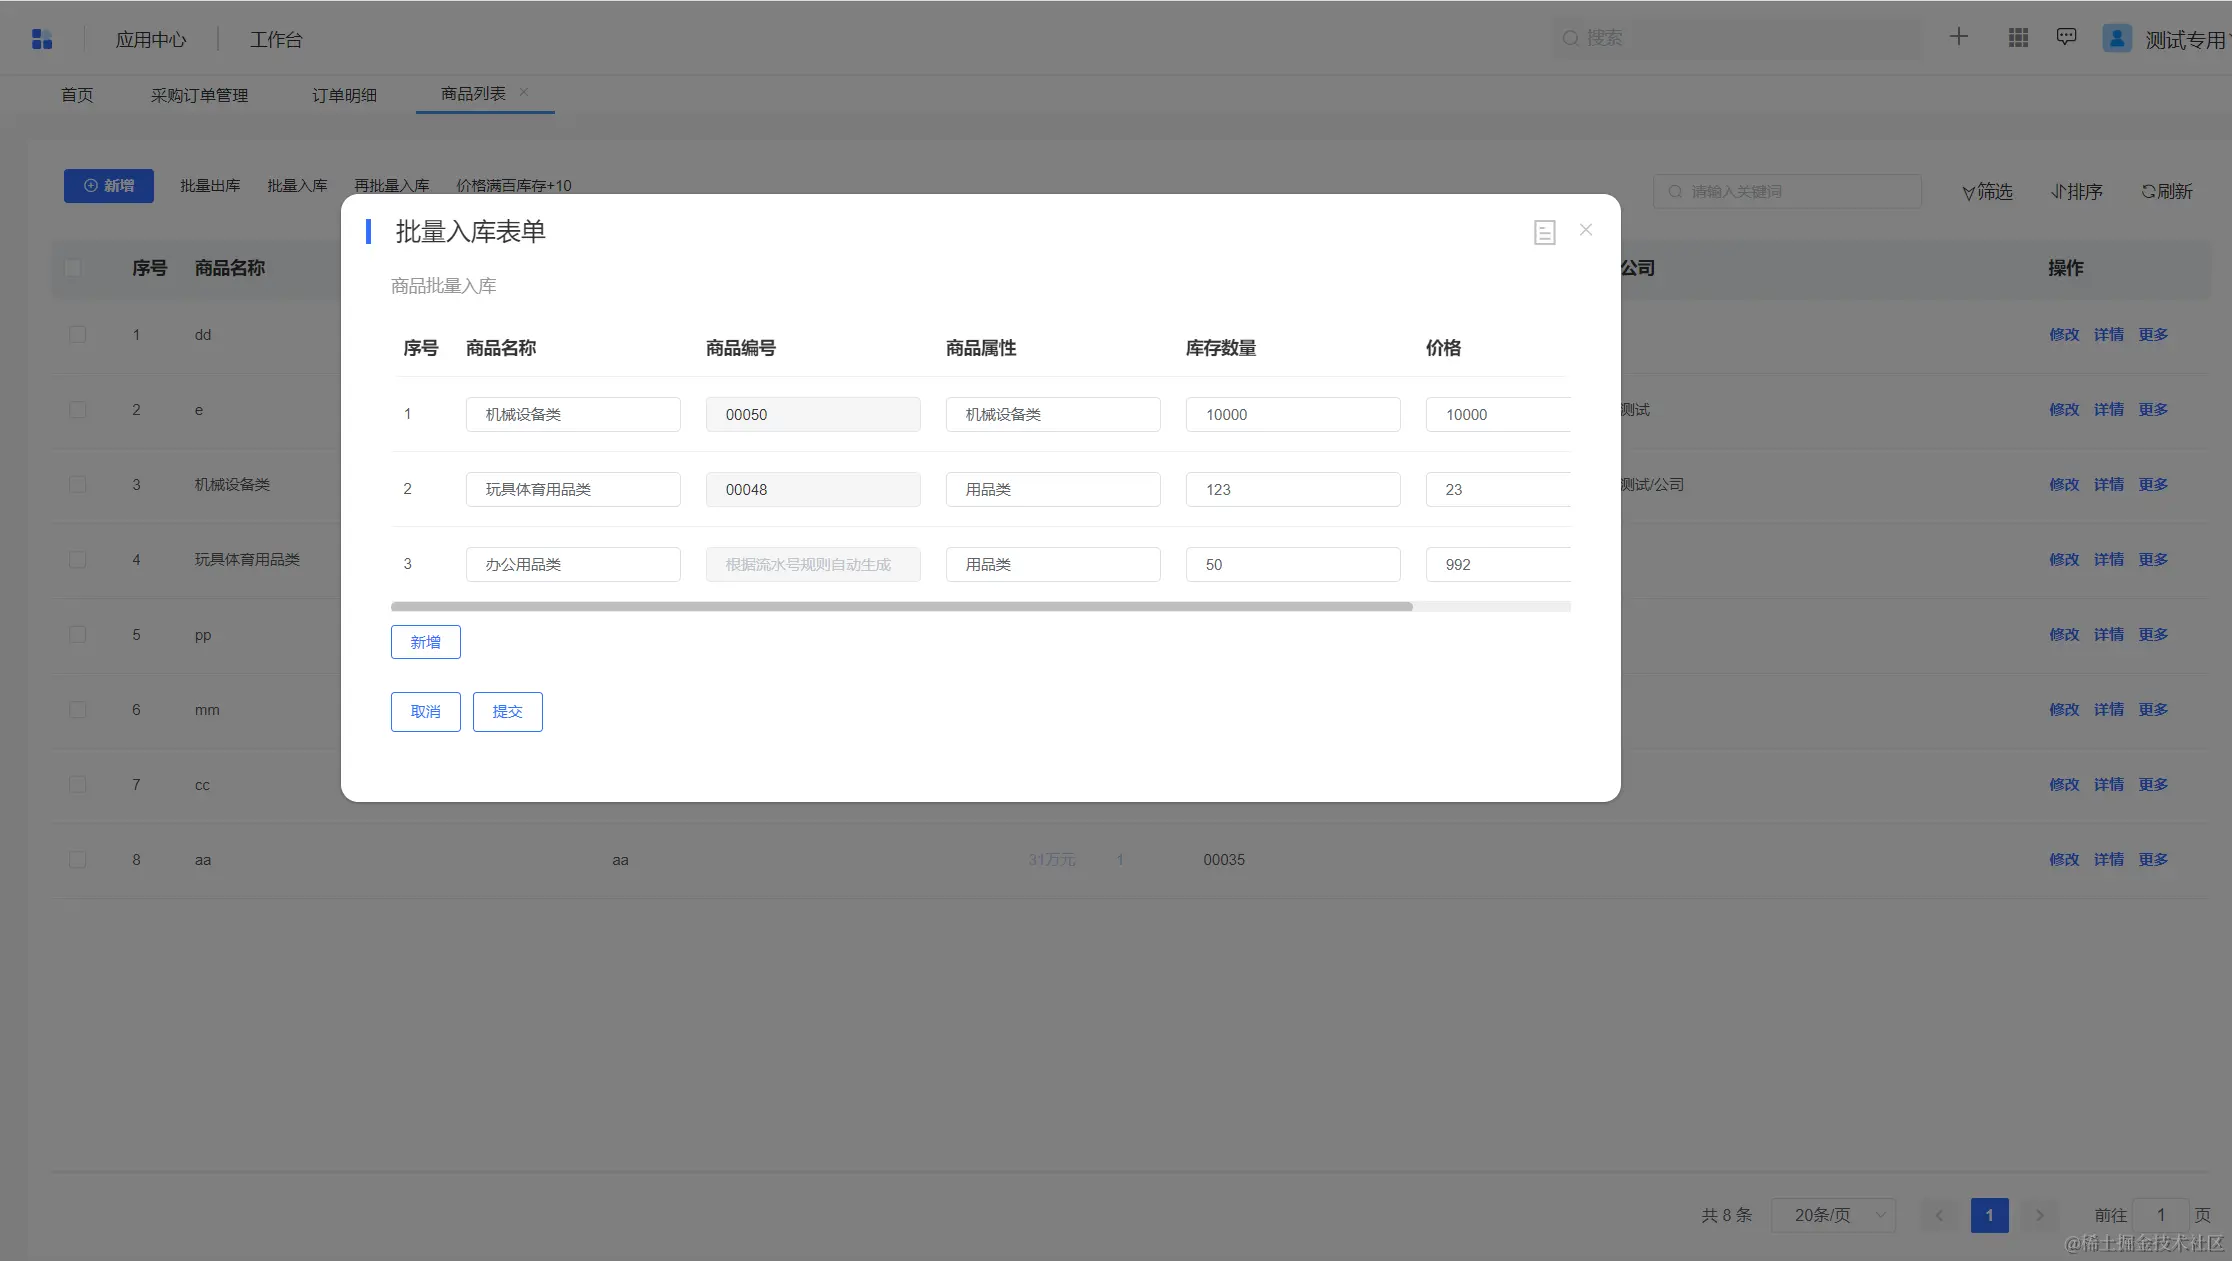Open the apps grid icon in header

pyautogui.click(x=2018, y=38)
